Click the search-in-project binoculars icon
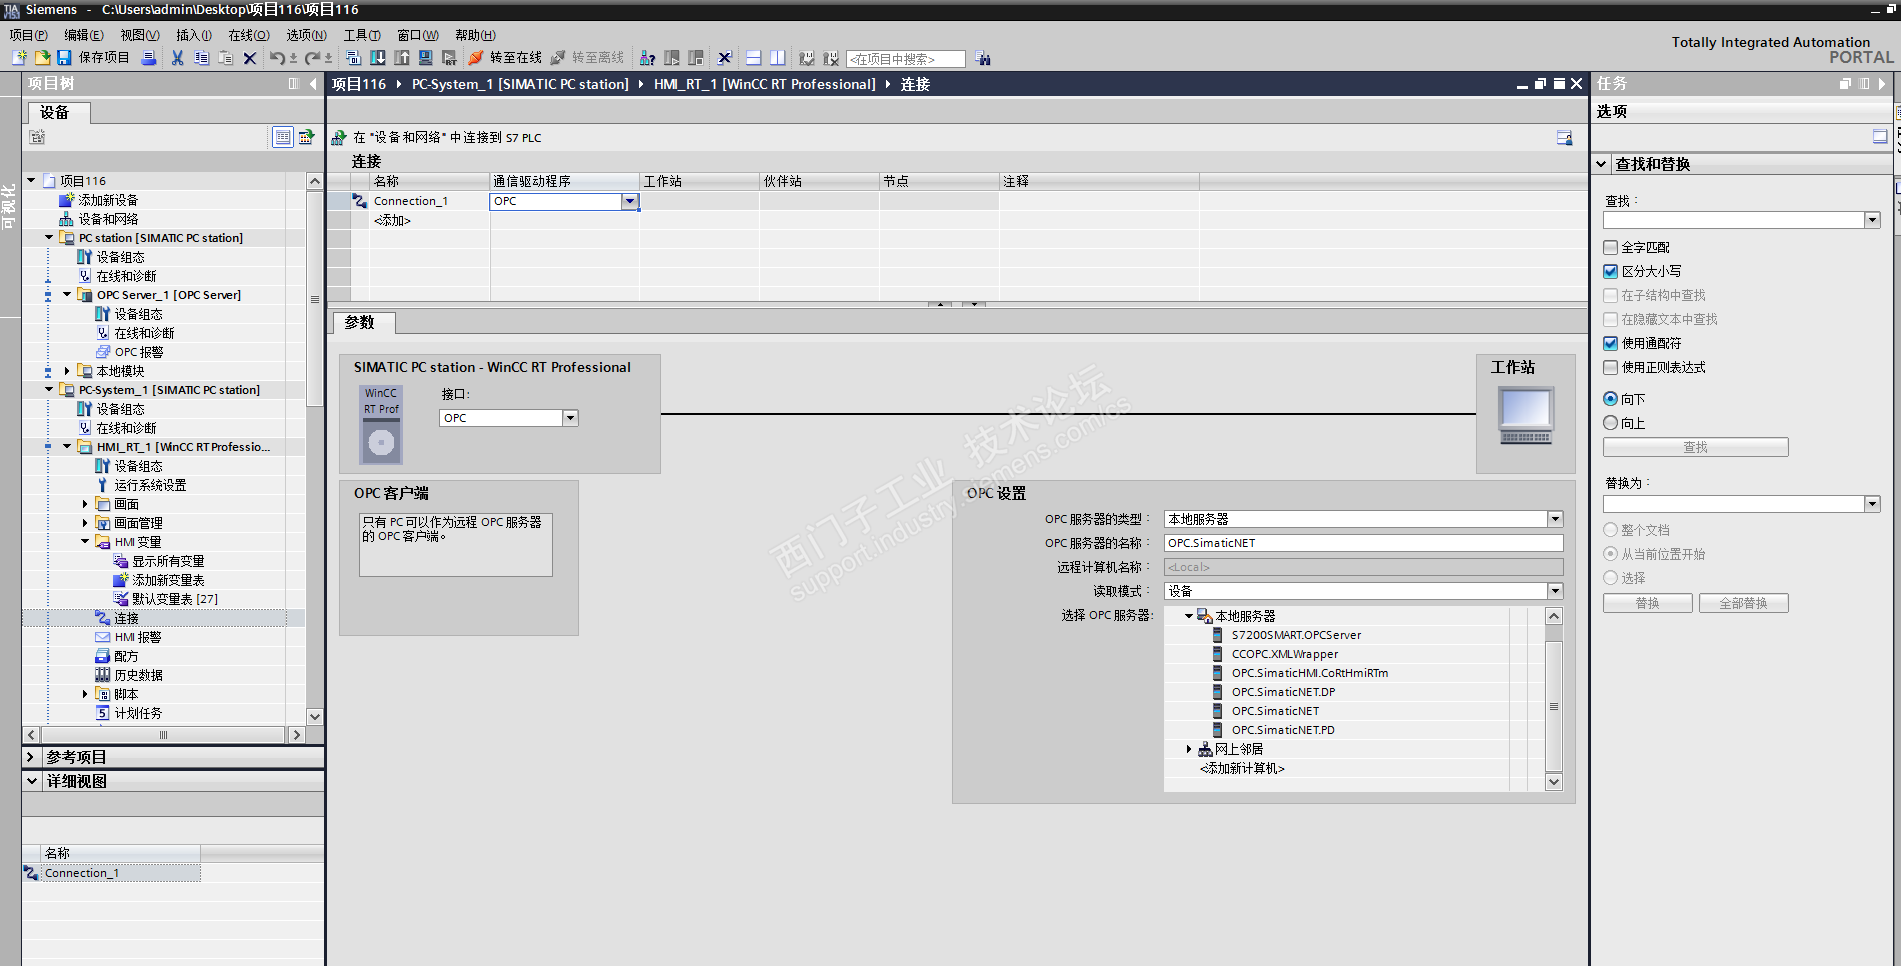This screenshot has width=1901, height=966. (x=984, y=59)
